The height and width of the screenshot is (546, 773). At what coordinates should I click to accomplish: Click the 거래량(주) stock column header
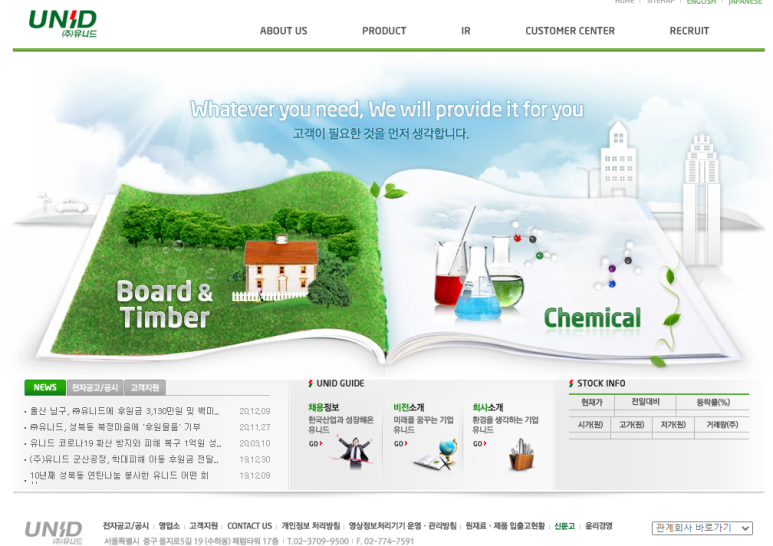point(722,424)
